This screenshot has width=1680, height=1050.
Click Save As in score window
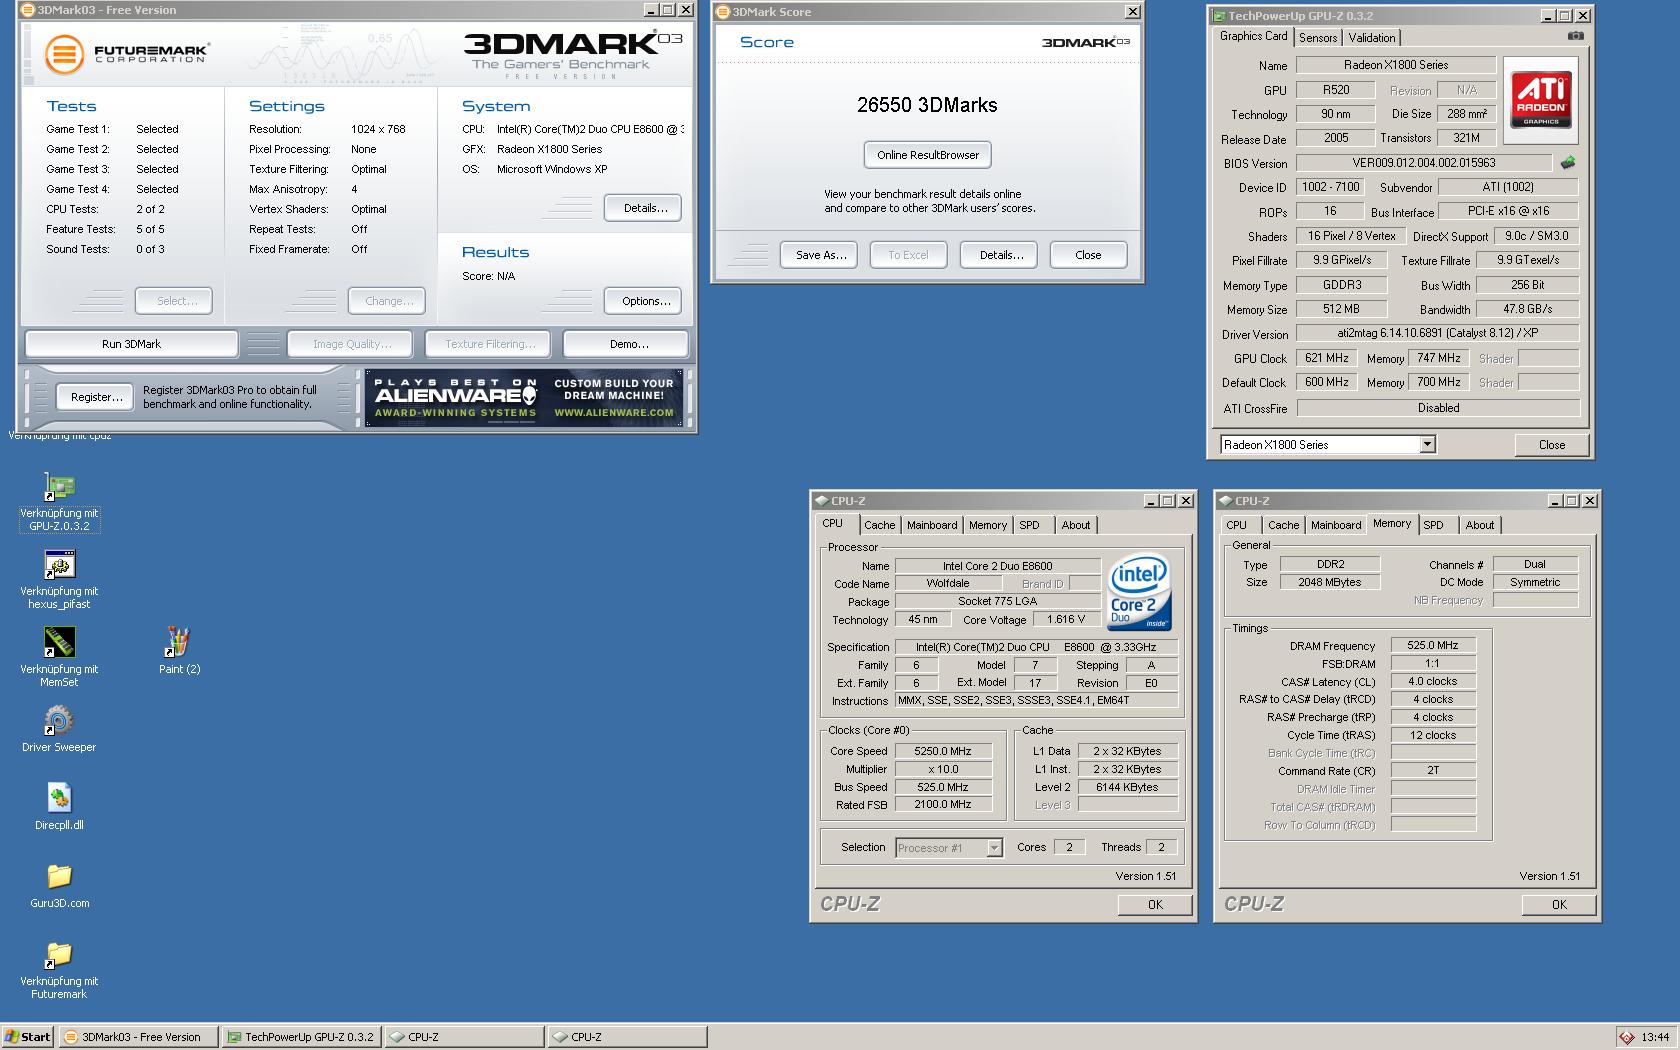pos(819,255)
